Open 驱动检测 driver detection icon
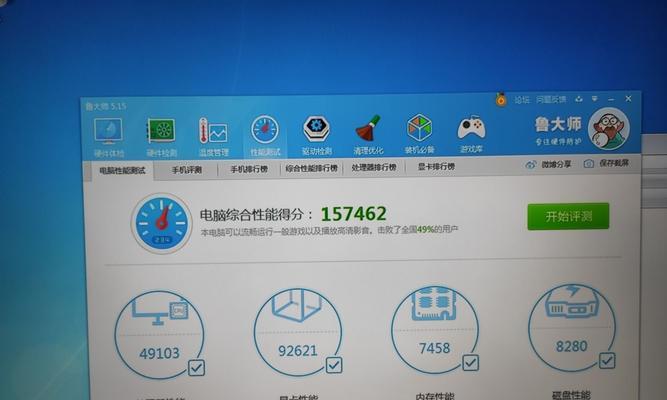 coord(316,135)
